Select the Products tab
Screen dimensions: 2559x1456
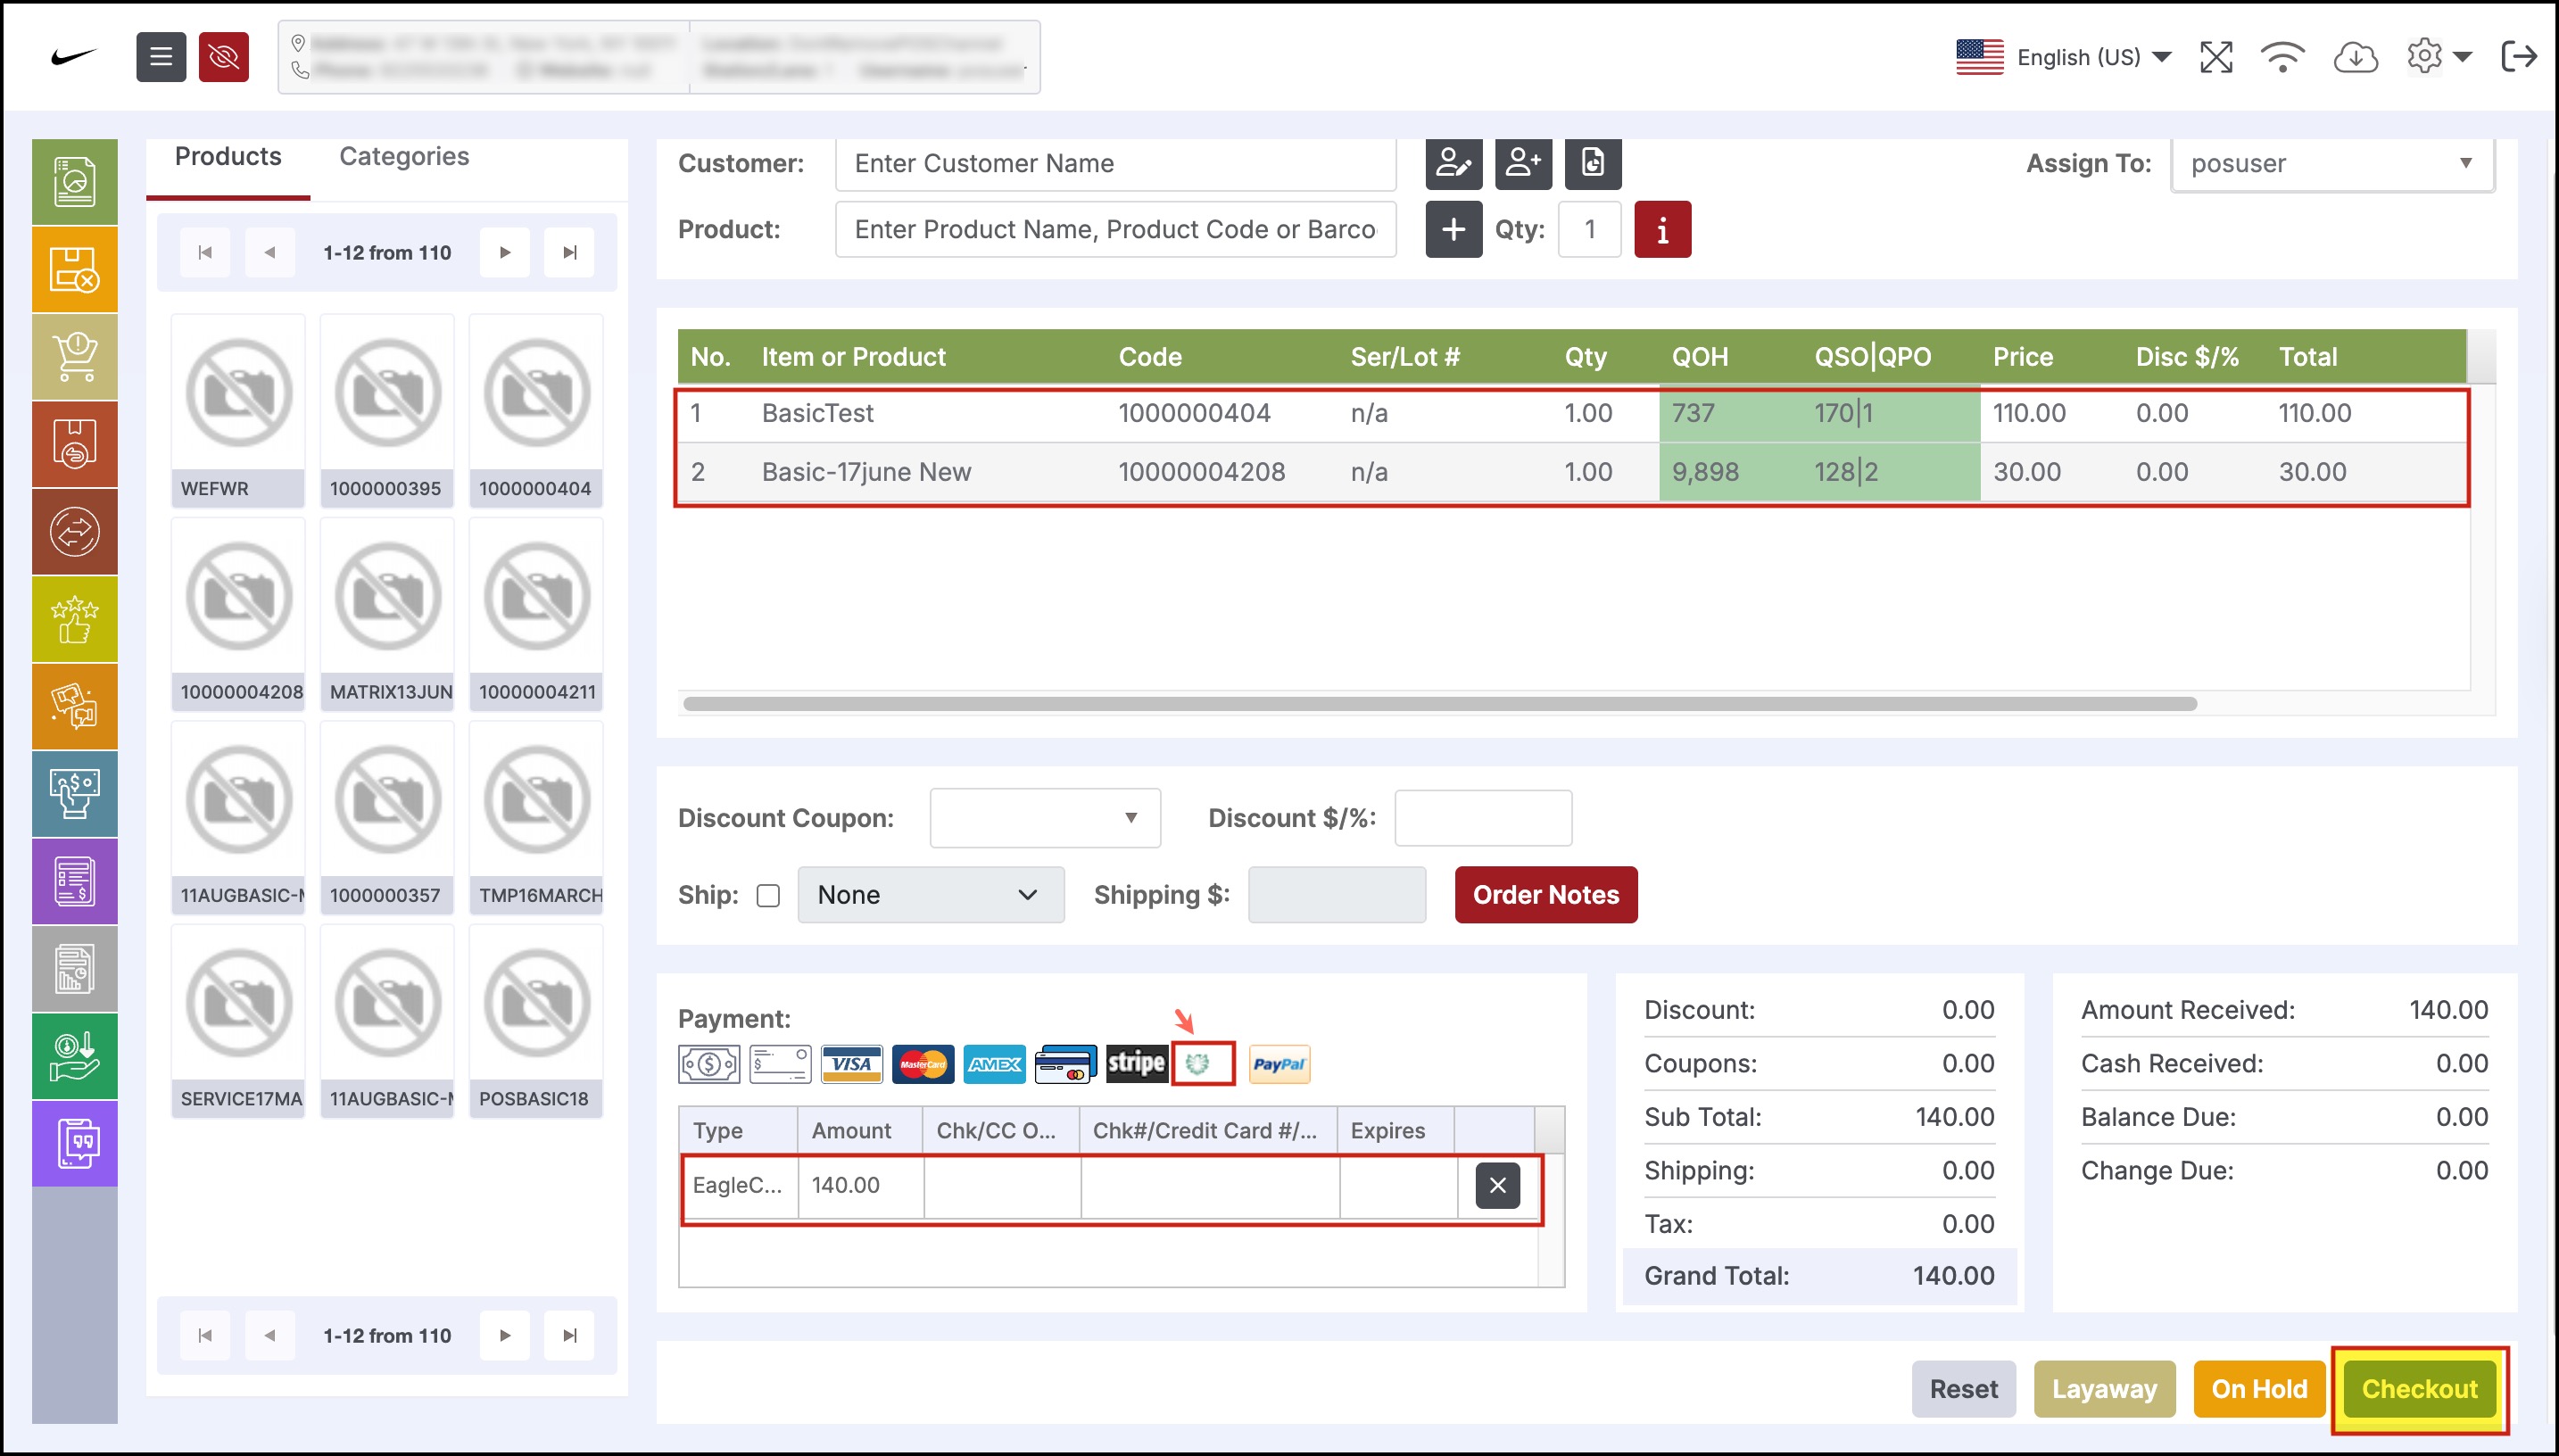coord(228,157)
